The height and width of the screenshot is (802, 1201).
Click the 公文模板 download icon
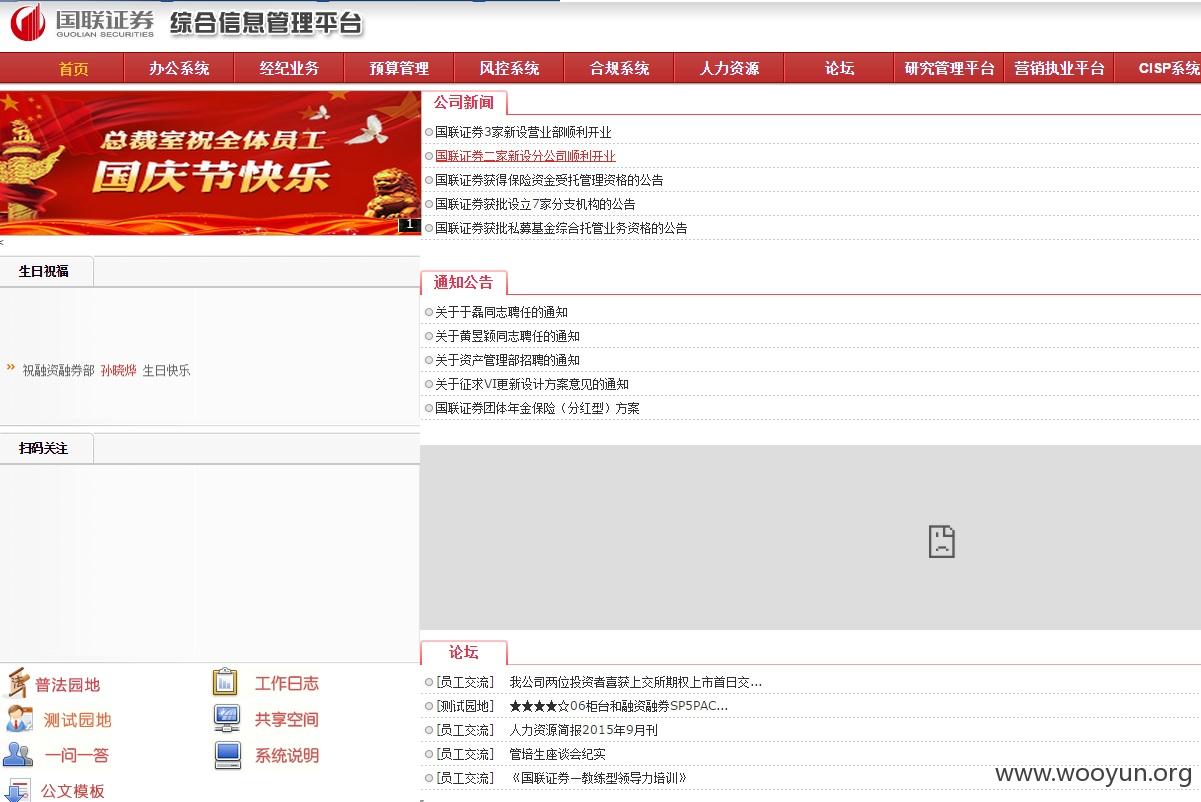pyautogui.click(x=18, y=790)
